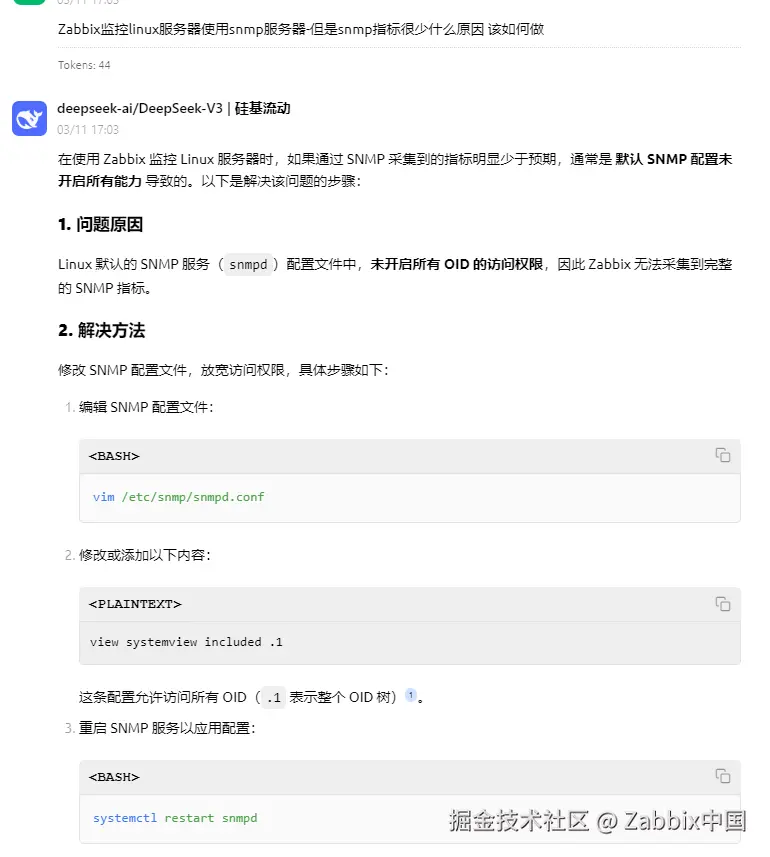
Task: Click the green user avatar at top
Action: [x=30, y=2]
